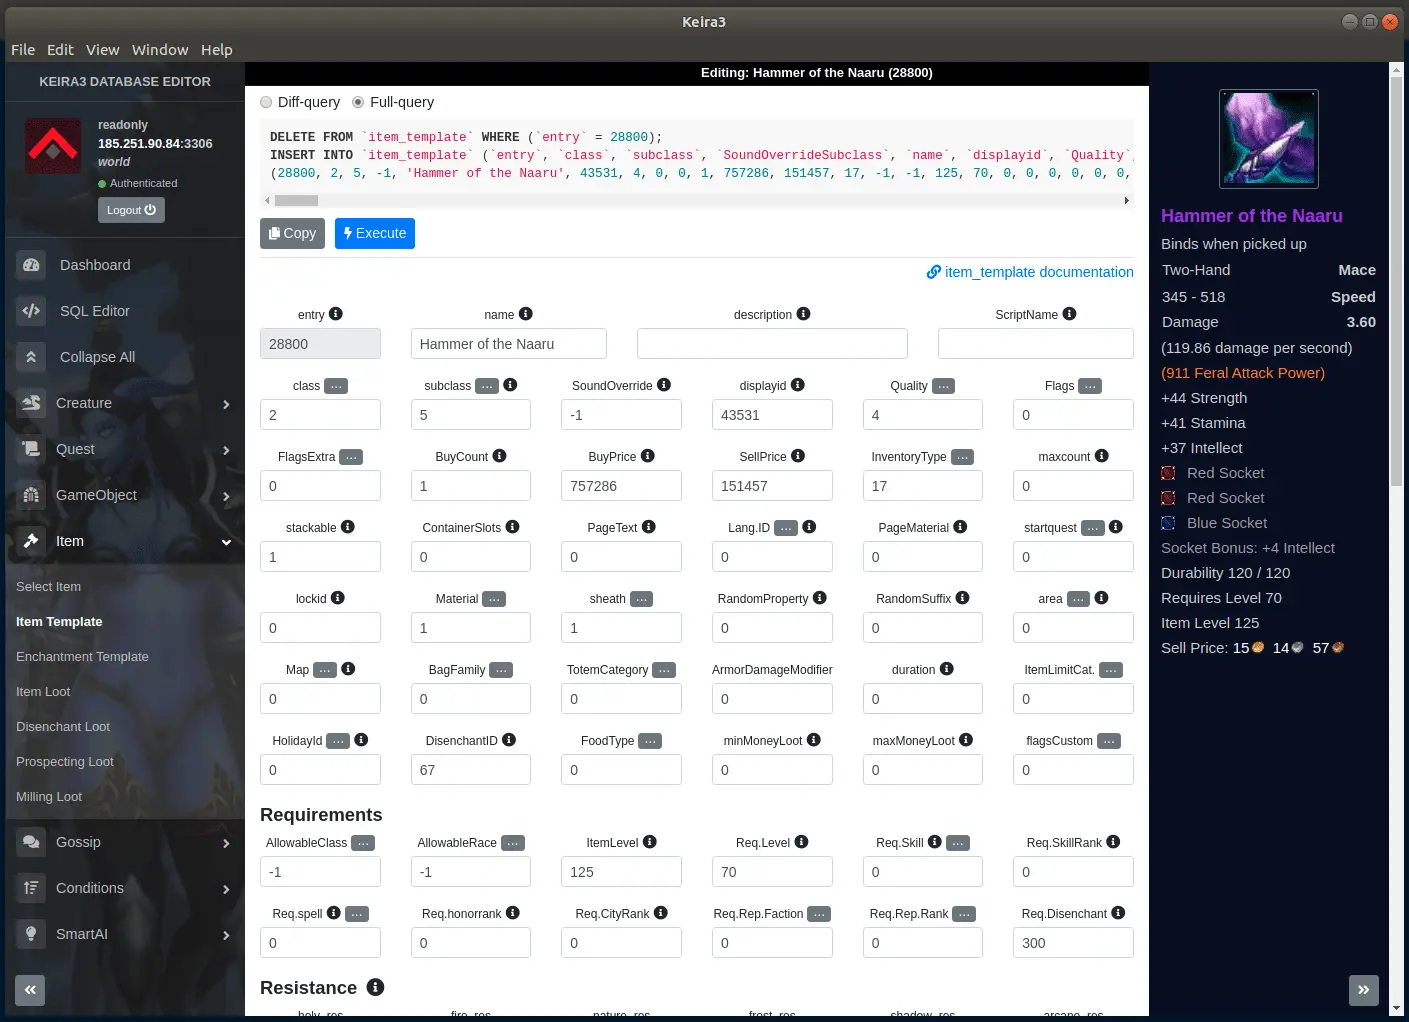Click the Quality selector ellipsis button
This screenshot has width=1409, height=1022.
point(943,386)
